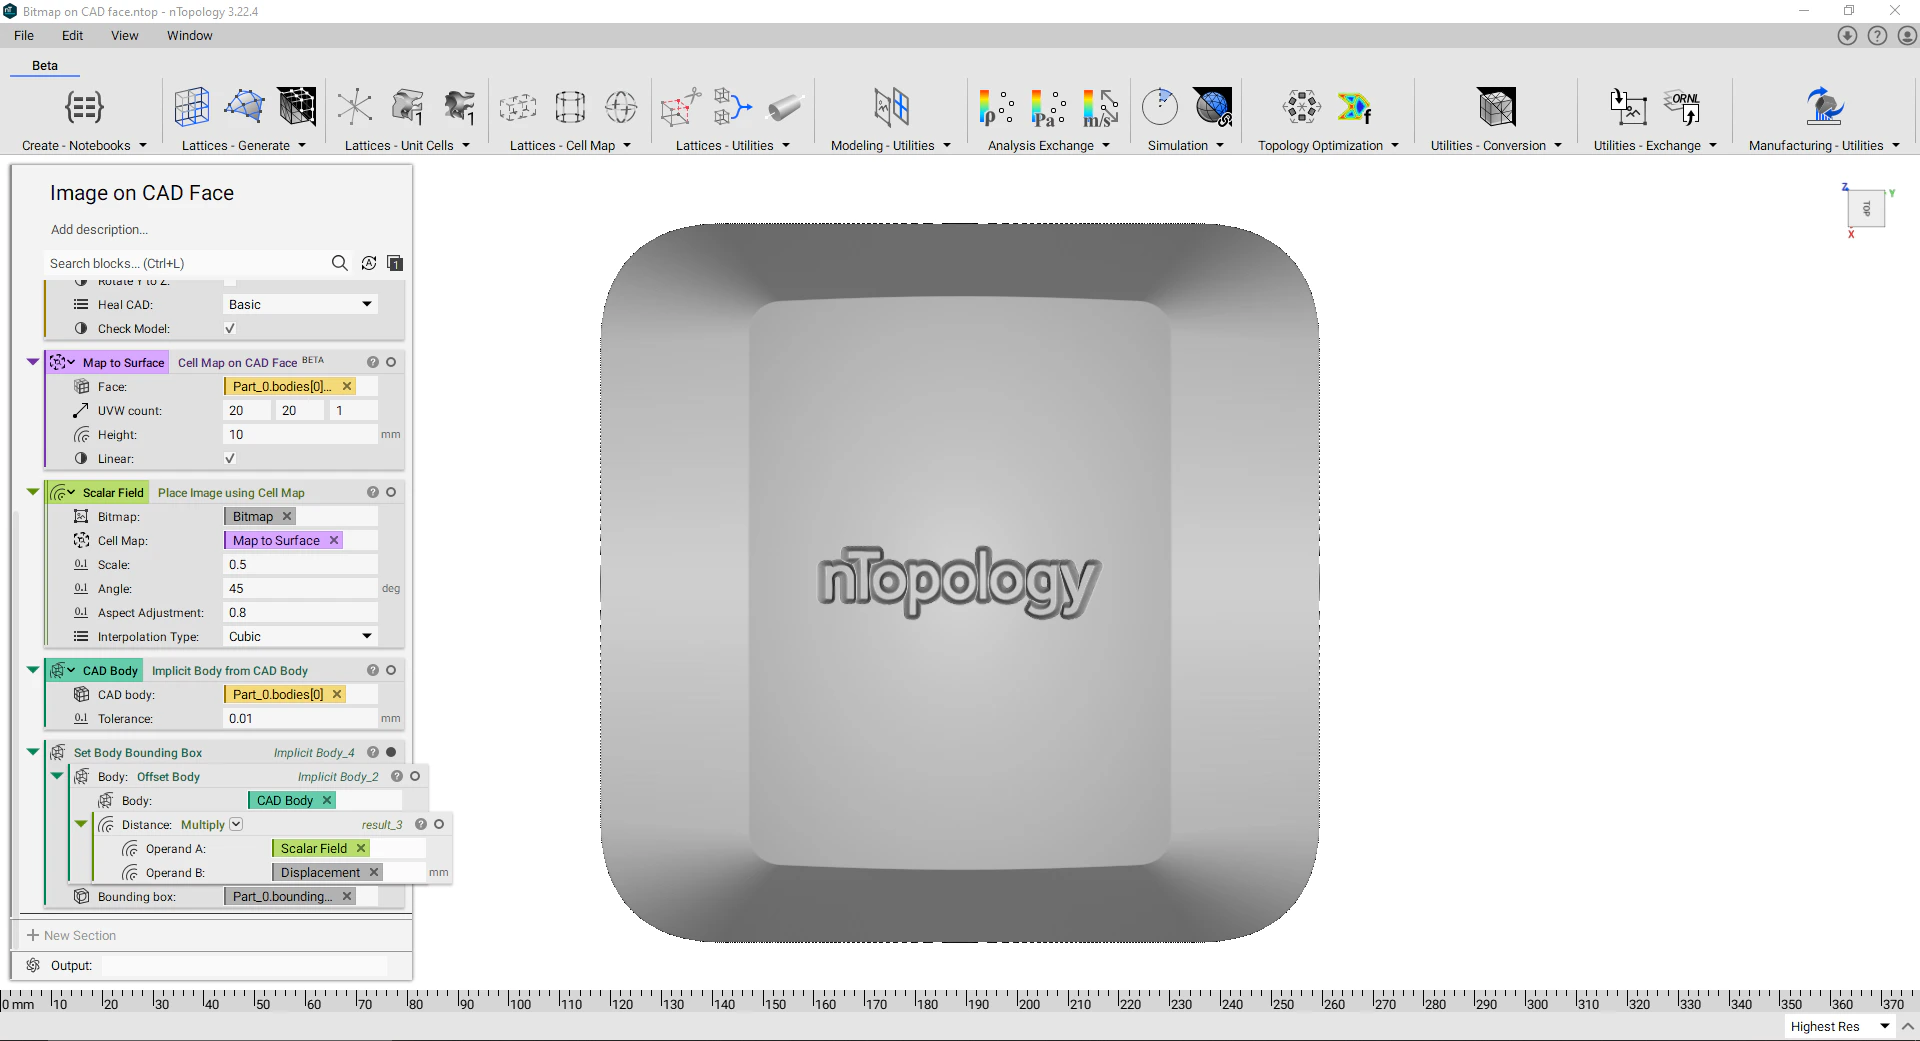The image size is (1920, 1041).
Task: Toggle visibility circle of CAD Body block
Action: tap(391, 670)
